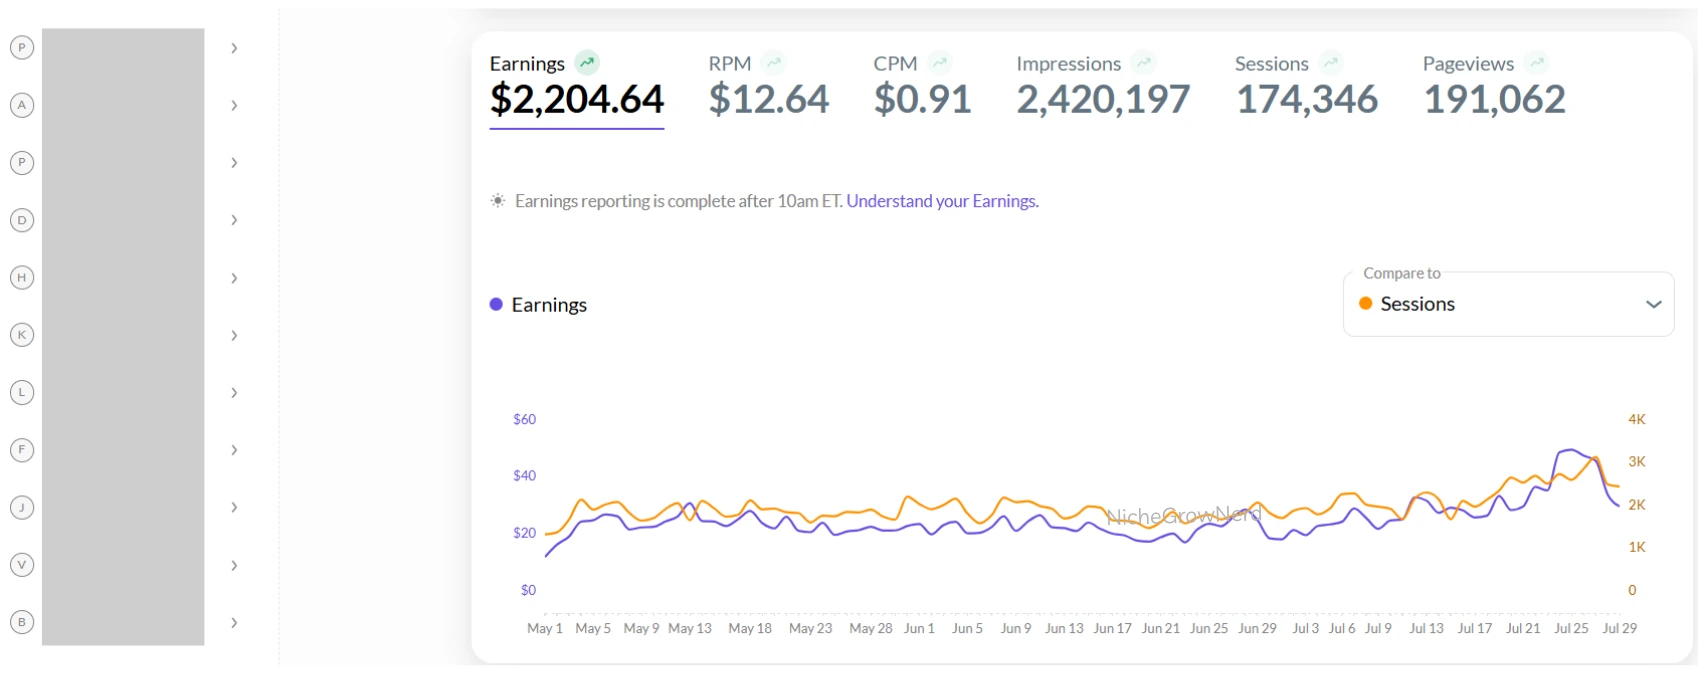
Task: Click the Jul 25 label on chart axis
Action: [1570, 628]
